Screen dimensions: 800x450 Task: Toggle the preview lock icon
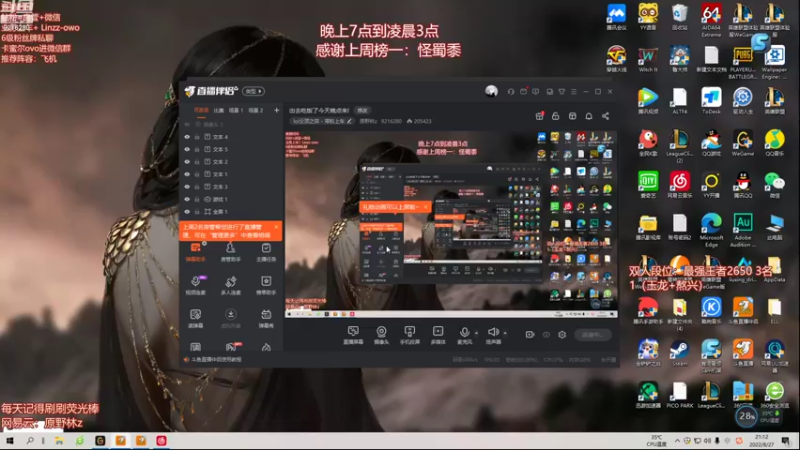556,116
